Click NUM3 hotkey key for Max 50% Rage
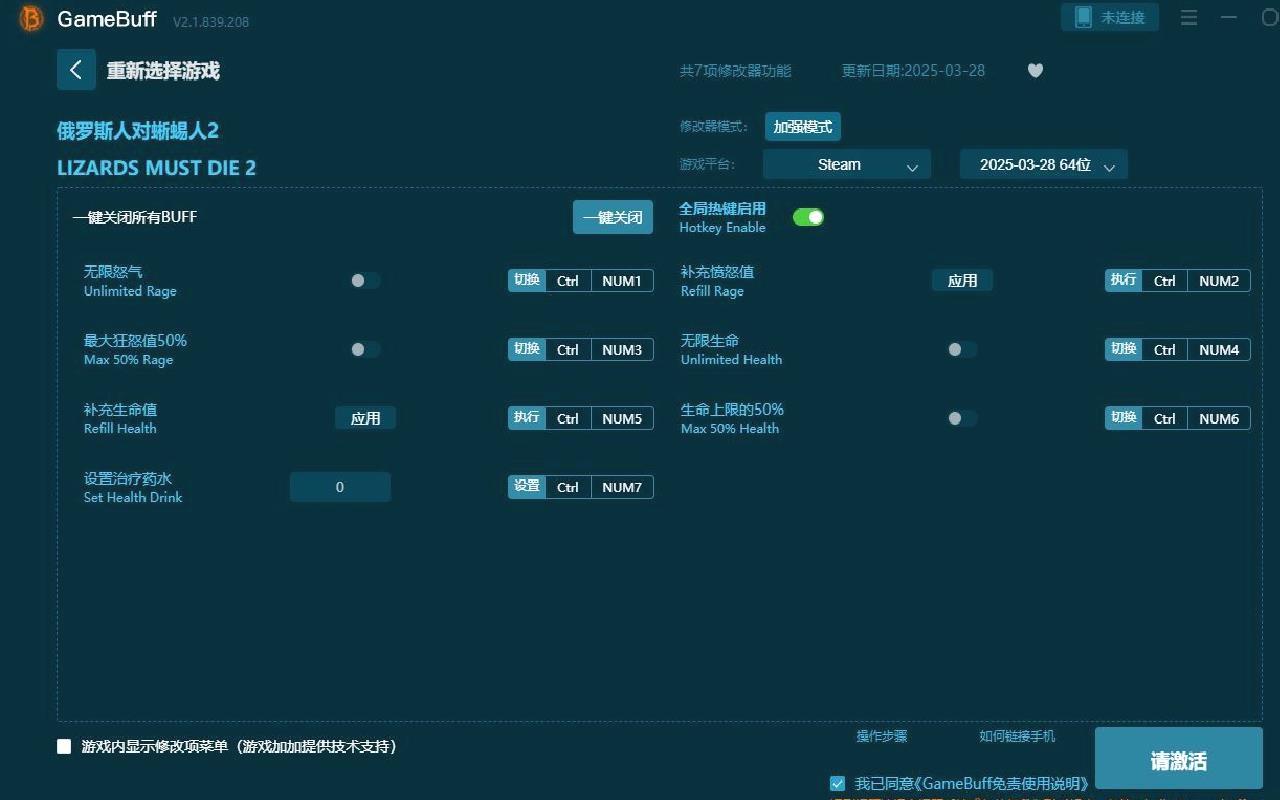This screenshot has height=800, width=1280. point(622,350)
